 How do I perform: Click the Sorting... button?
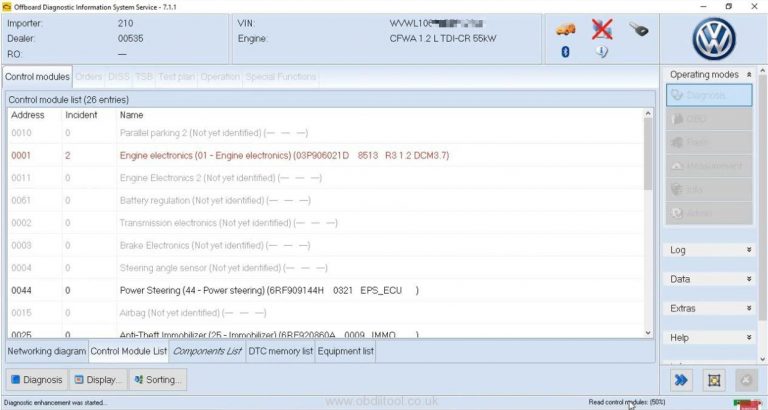point(158,380)
